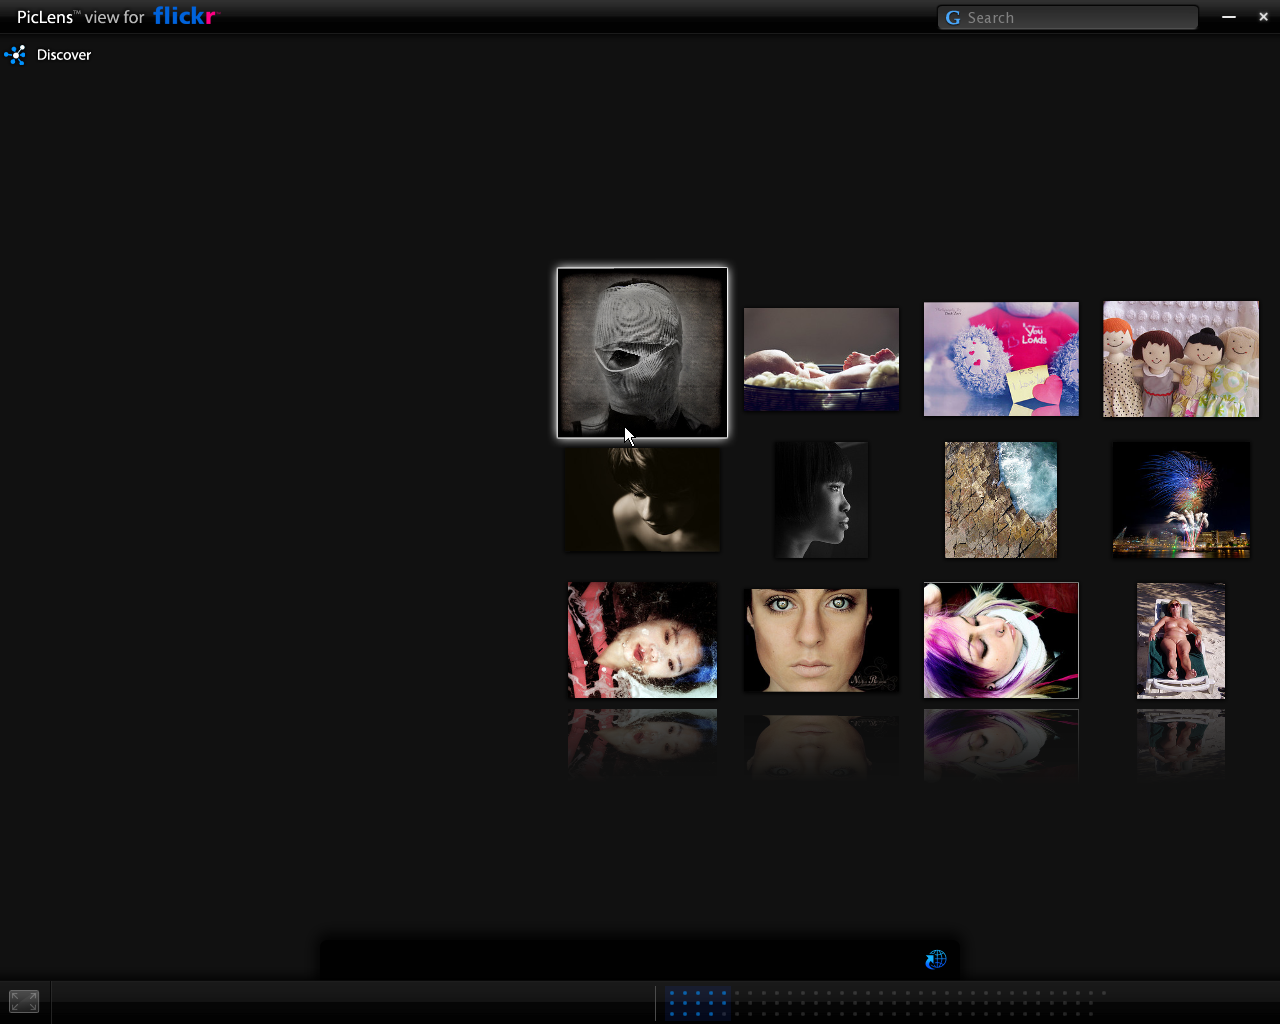The height and width of the screenshot is (1024, 1280).
Task: Select the pink shirt plush toy thumbnail
Action: [x=1000, y=359]
